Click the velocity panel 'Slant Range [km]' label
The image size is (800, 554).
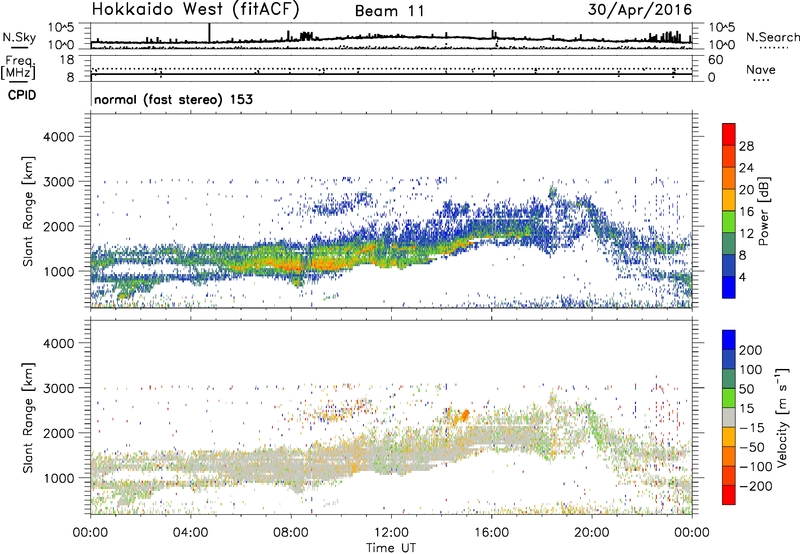pos(28,418)
